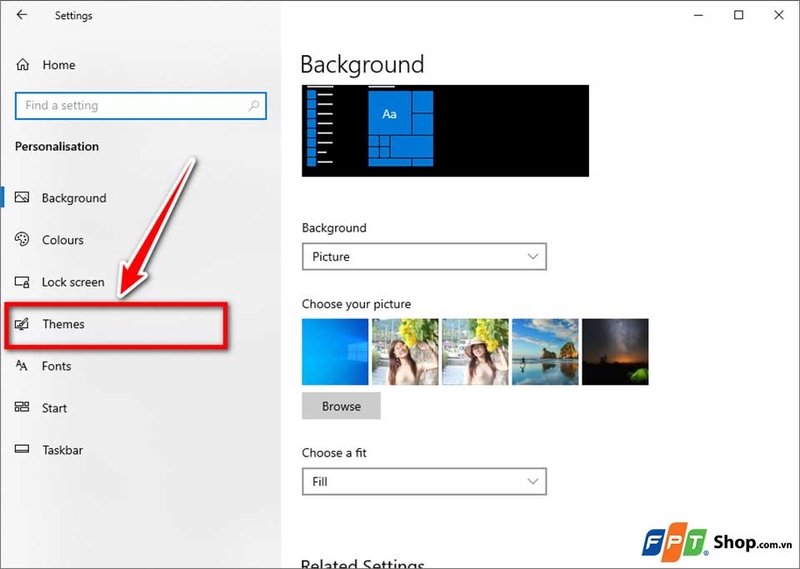Close the Settings window
The image size is (800, 569).
[779, 15]
